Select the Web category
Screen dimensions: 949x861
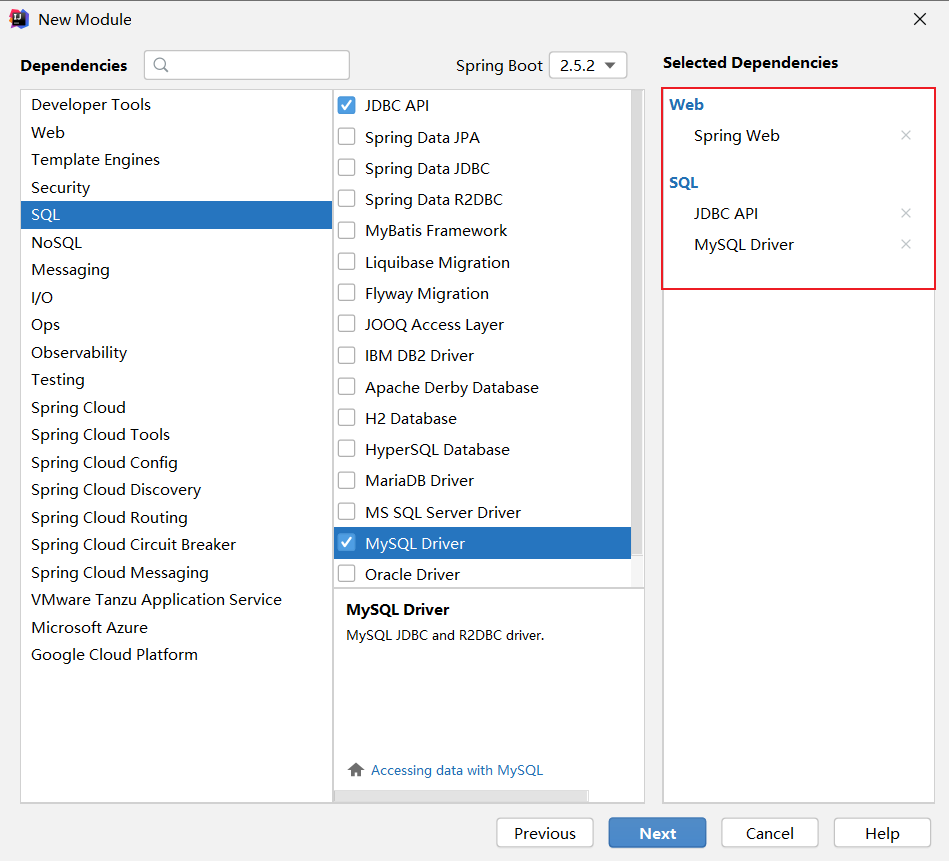(176, 133)
